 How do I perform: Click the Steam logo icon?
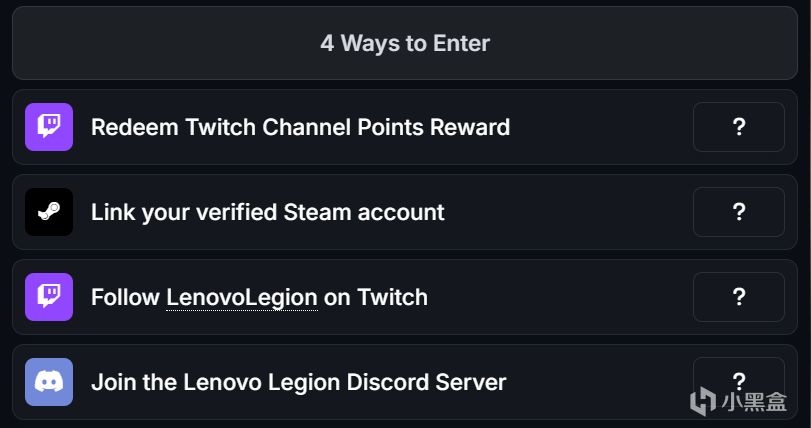point(49,212)
